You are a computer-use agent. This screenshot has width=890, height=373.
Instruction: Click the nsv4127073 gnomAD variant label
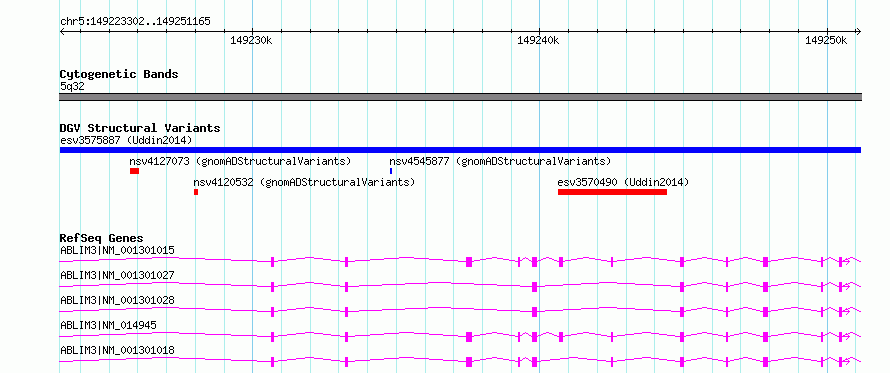(x=240, y=161)
